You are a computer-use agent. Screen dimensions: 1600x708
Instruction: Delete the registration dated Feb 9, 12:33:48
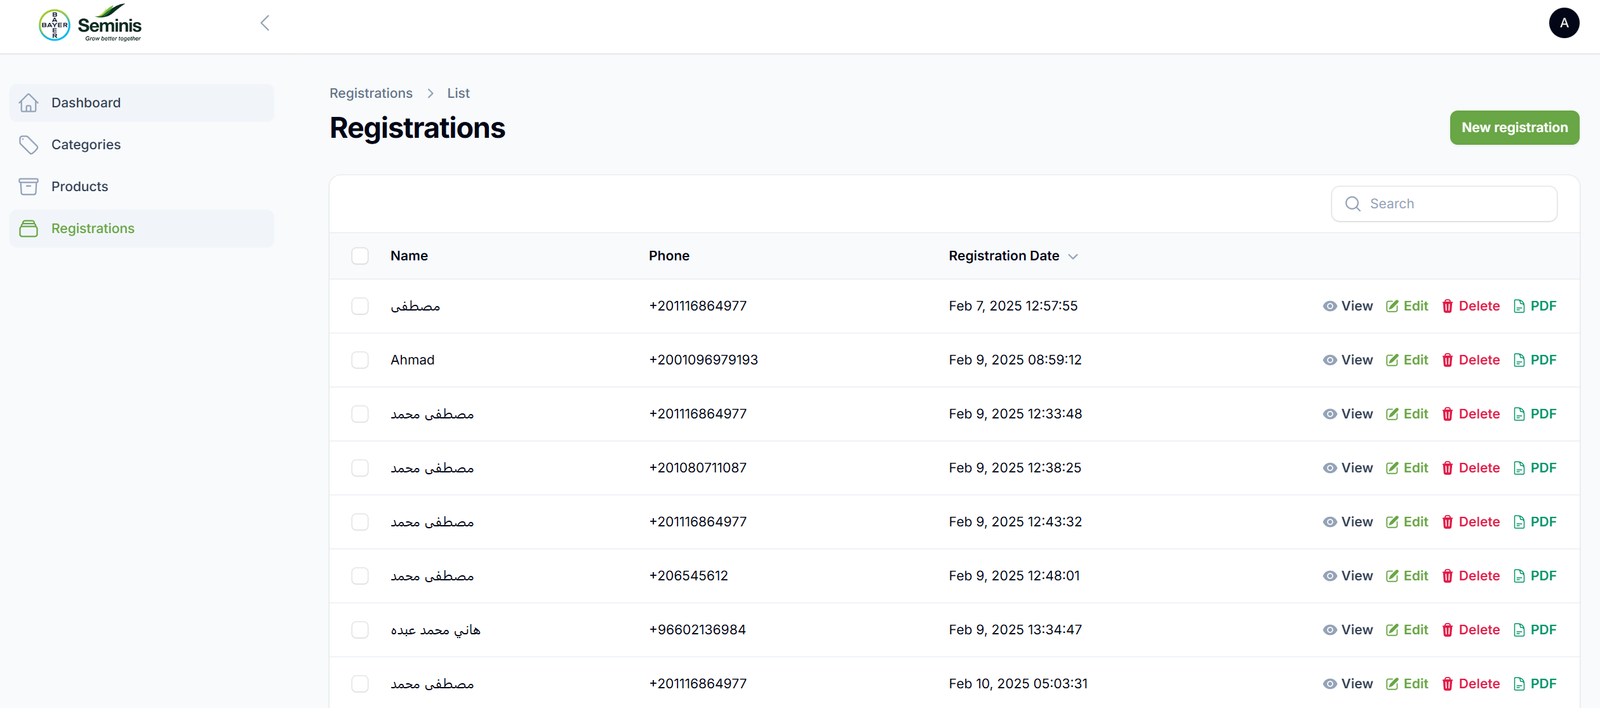coord(1470,414)
